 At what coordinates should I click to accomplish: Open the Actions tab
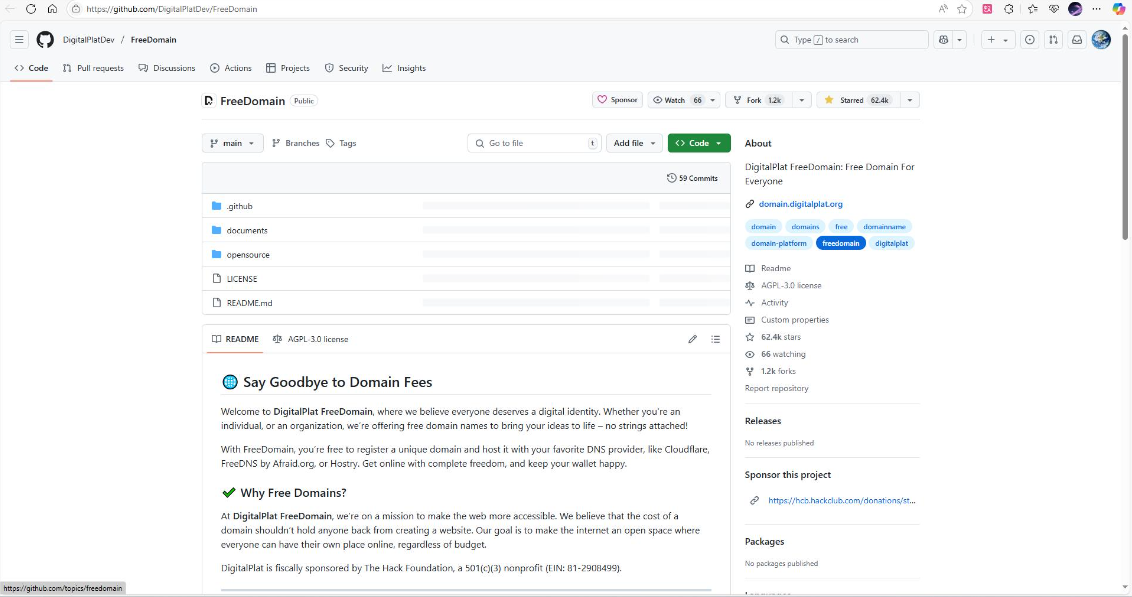230,68
